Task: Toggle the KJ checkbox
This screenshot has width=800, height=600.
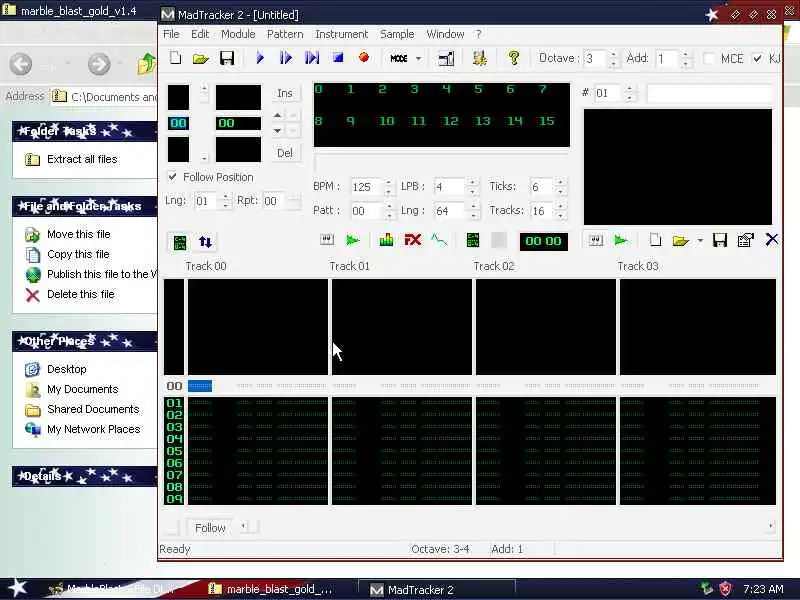Action: point(757,58)
